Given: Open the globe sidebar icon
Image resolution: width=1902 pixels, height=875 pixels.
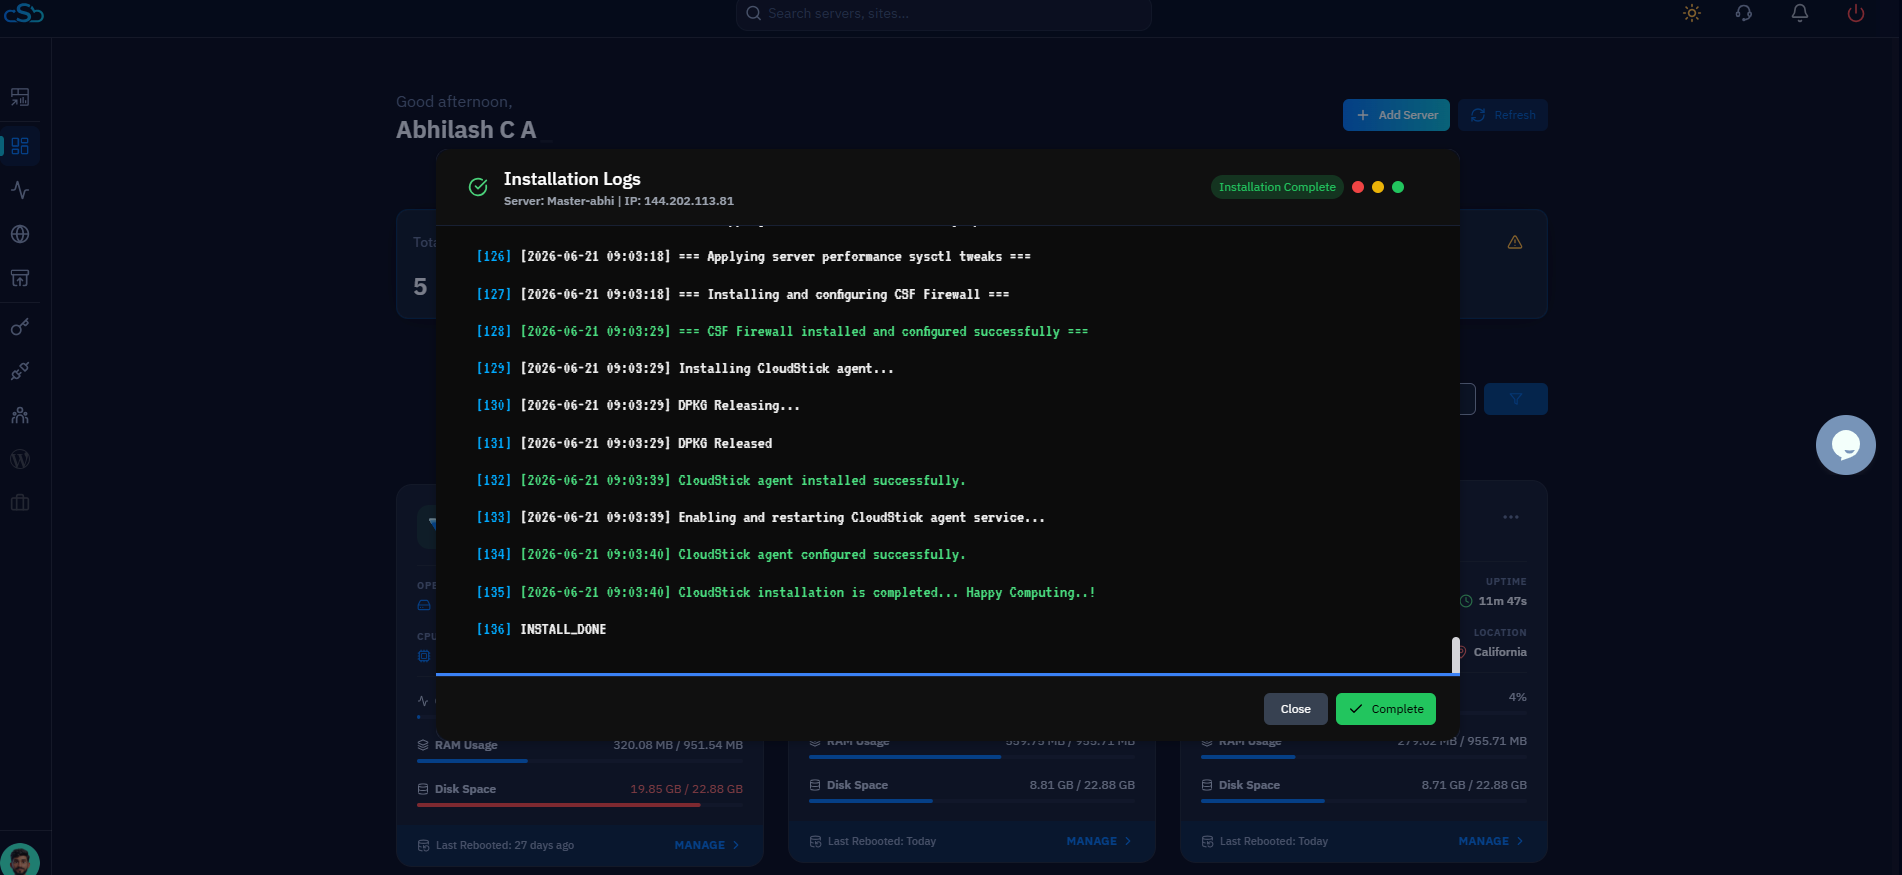Looking at the screenshot, I should (20, 234).
